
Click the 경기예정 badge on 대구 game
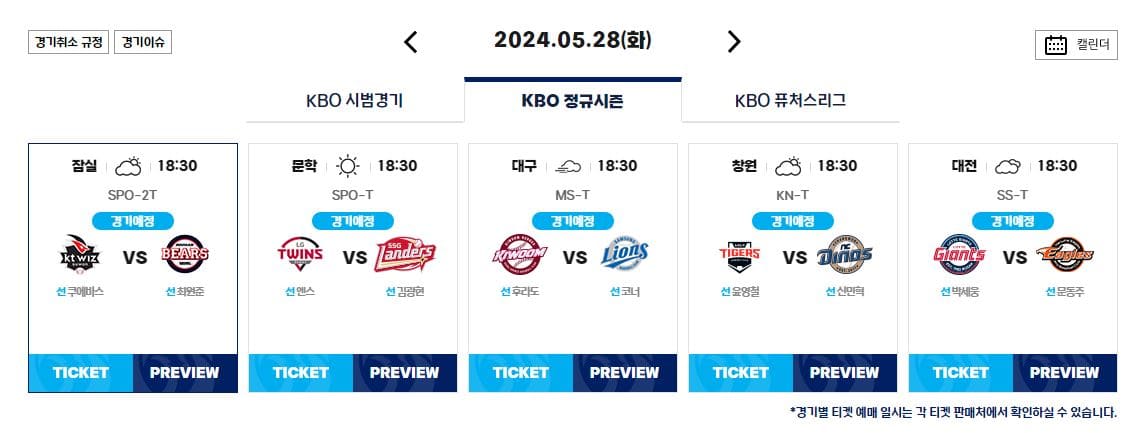[x=573, y=221]
